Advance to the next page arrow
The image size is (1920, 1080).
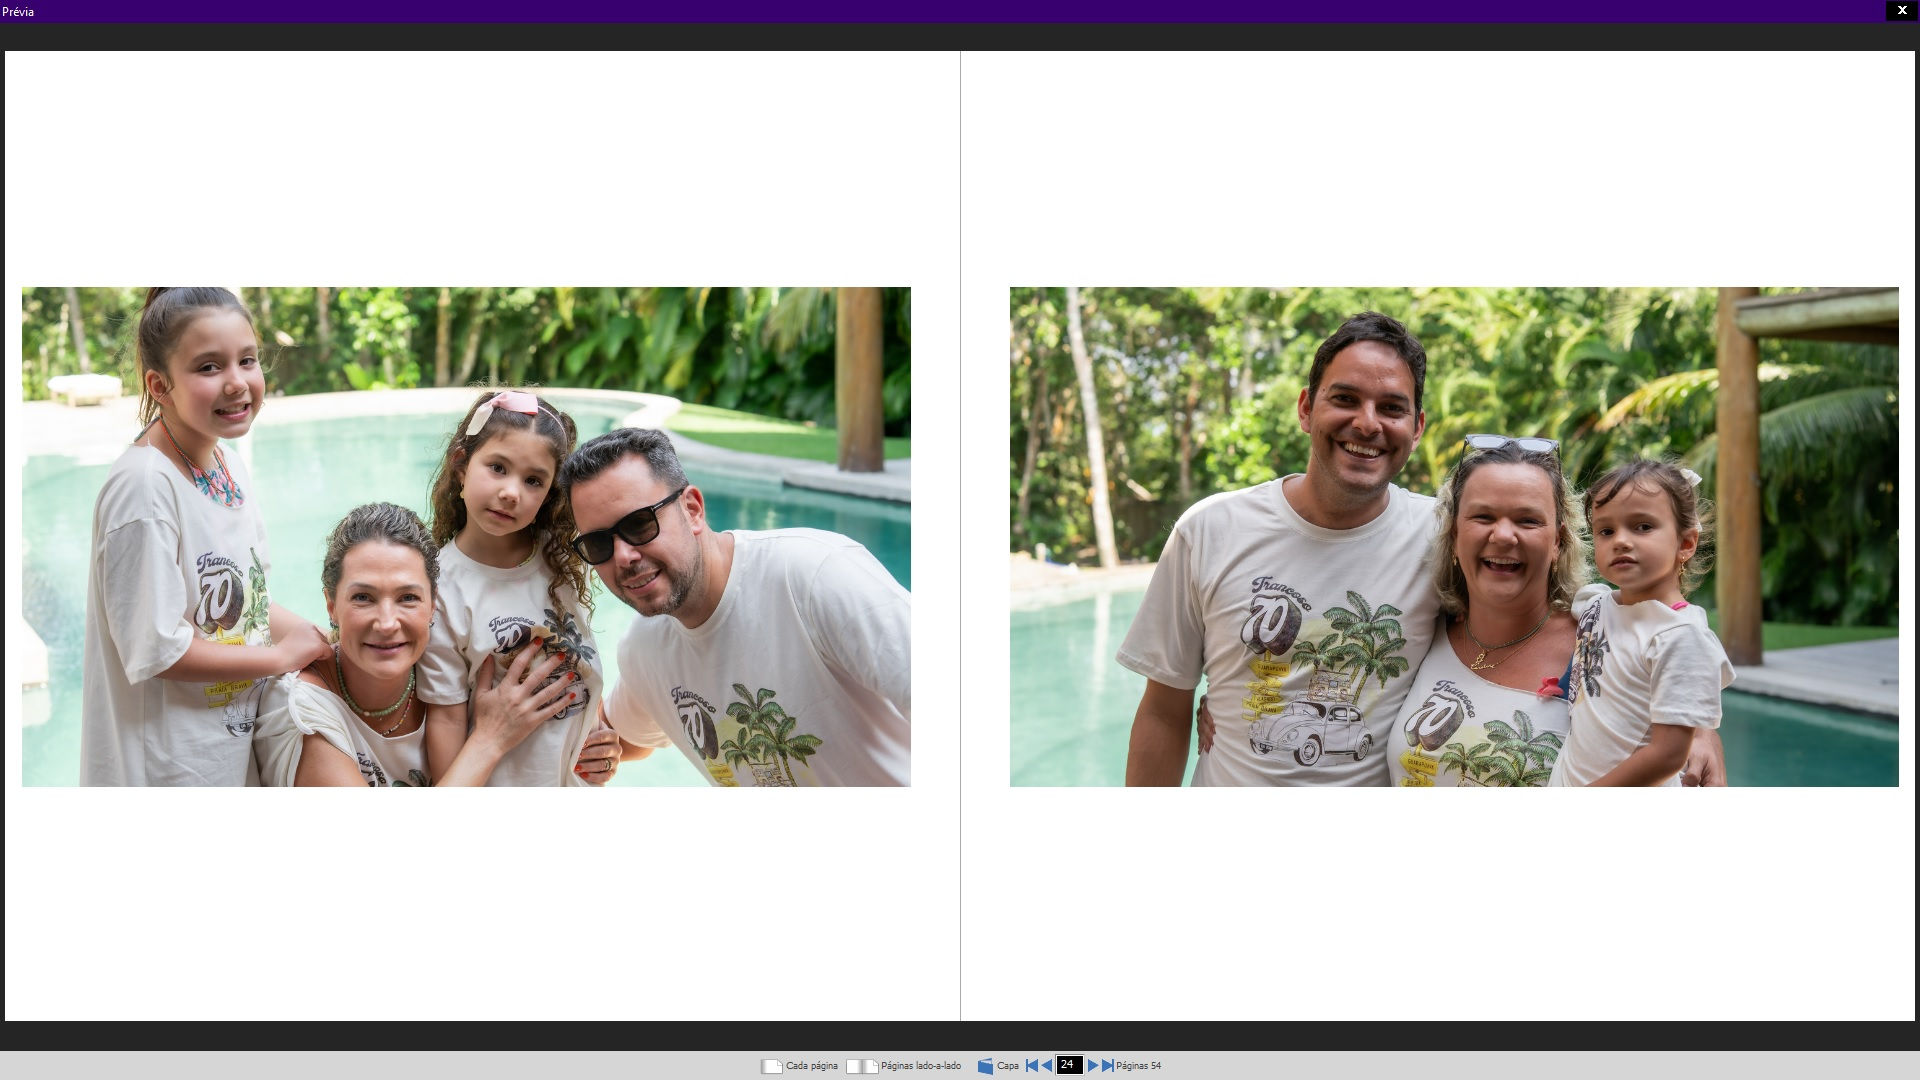[1092, 1066]
